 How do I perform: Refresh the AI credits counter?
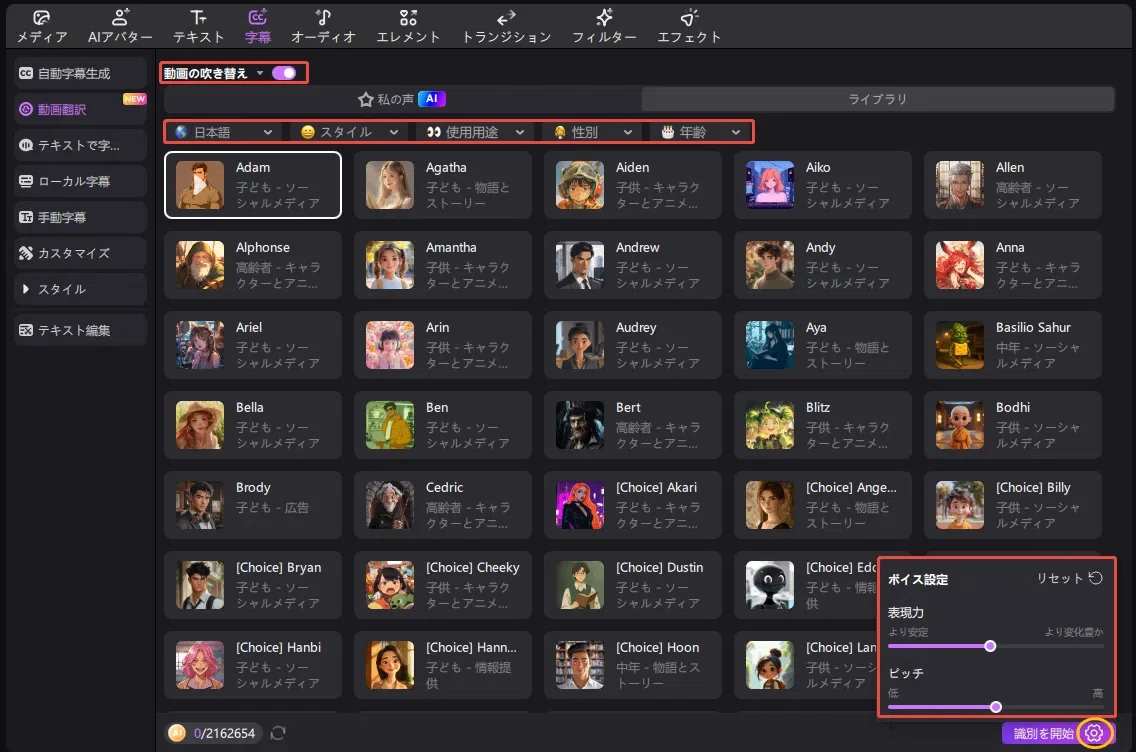click(x=278, y=733)
